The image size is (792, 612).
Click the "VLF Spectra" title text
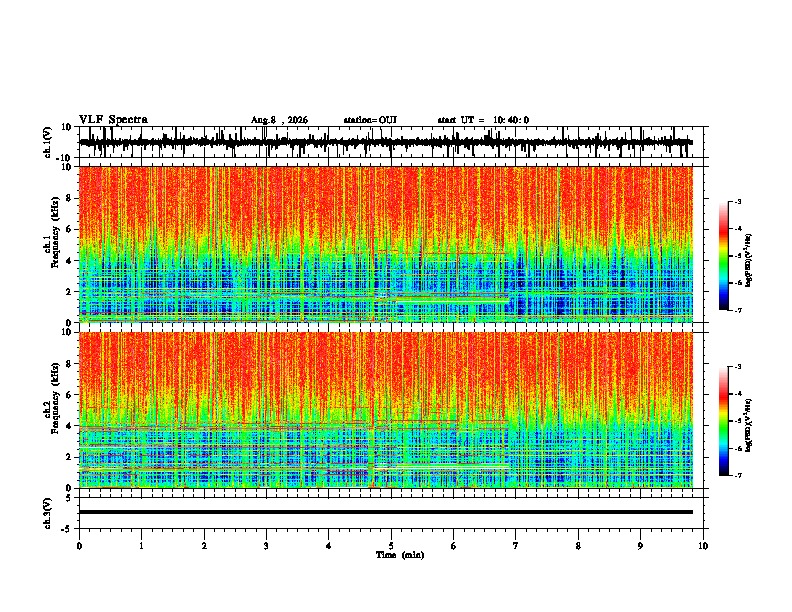[x=113, y=120]
